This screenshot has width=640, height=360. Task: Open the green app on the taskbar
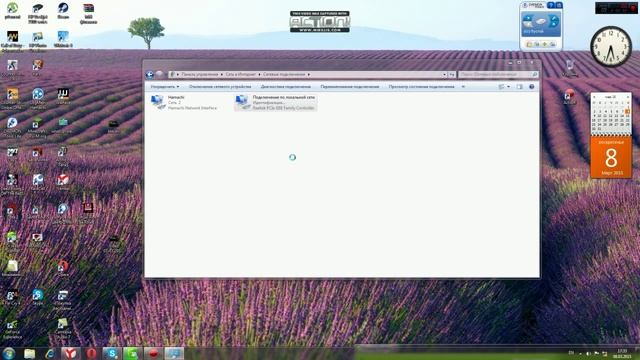coord(132,353)
